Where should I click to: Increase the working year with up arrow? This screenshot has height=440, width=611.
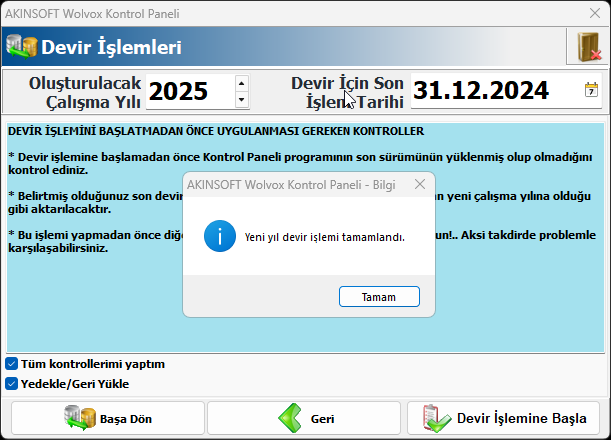click(x=242, y=83)
